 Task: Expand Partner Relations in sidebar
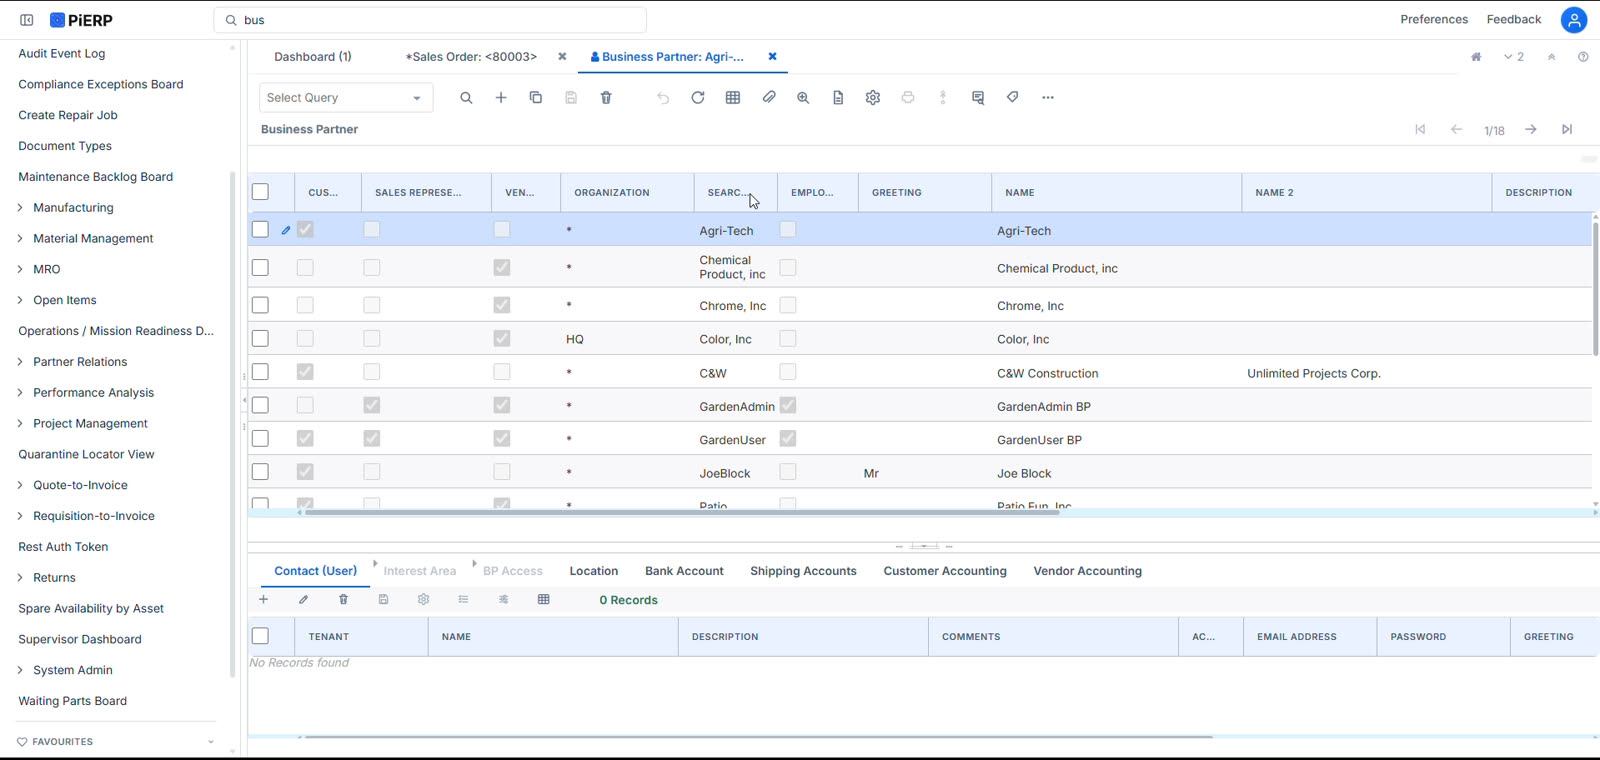tap(20, 362)
